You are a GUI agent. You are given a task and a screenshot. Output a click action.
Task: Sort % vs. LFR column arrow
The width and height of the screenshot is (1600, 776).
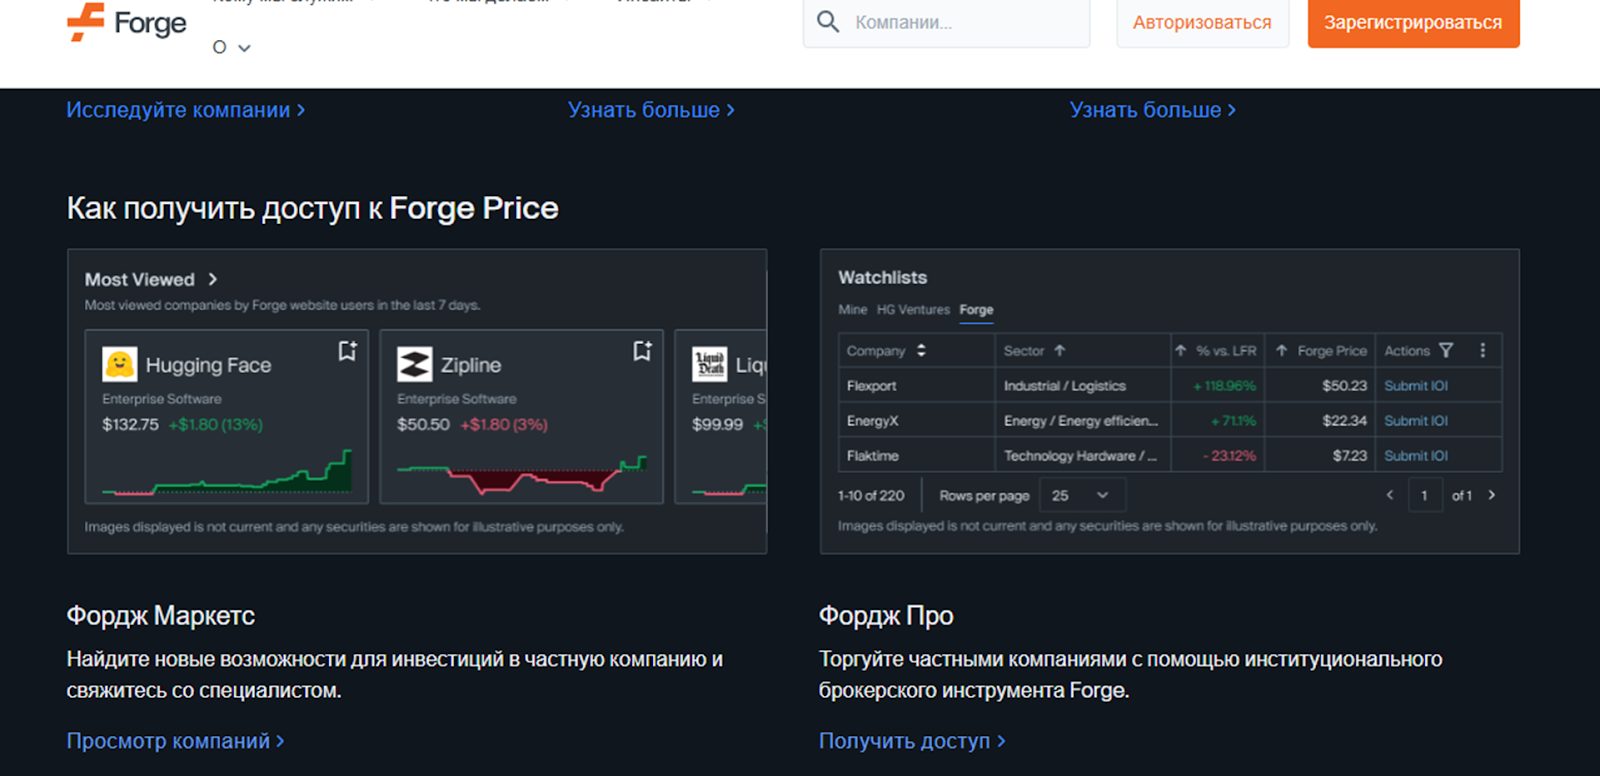click(x=1181, y=350)
